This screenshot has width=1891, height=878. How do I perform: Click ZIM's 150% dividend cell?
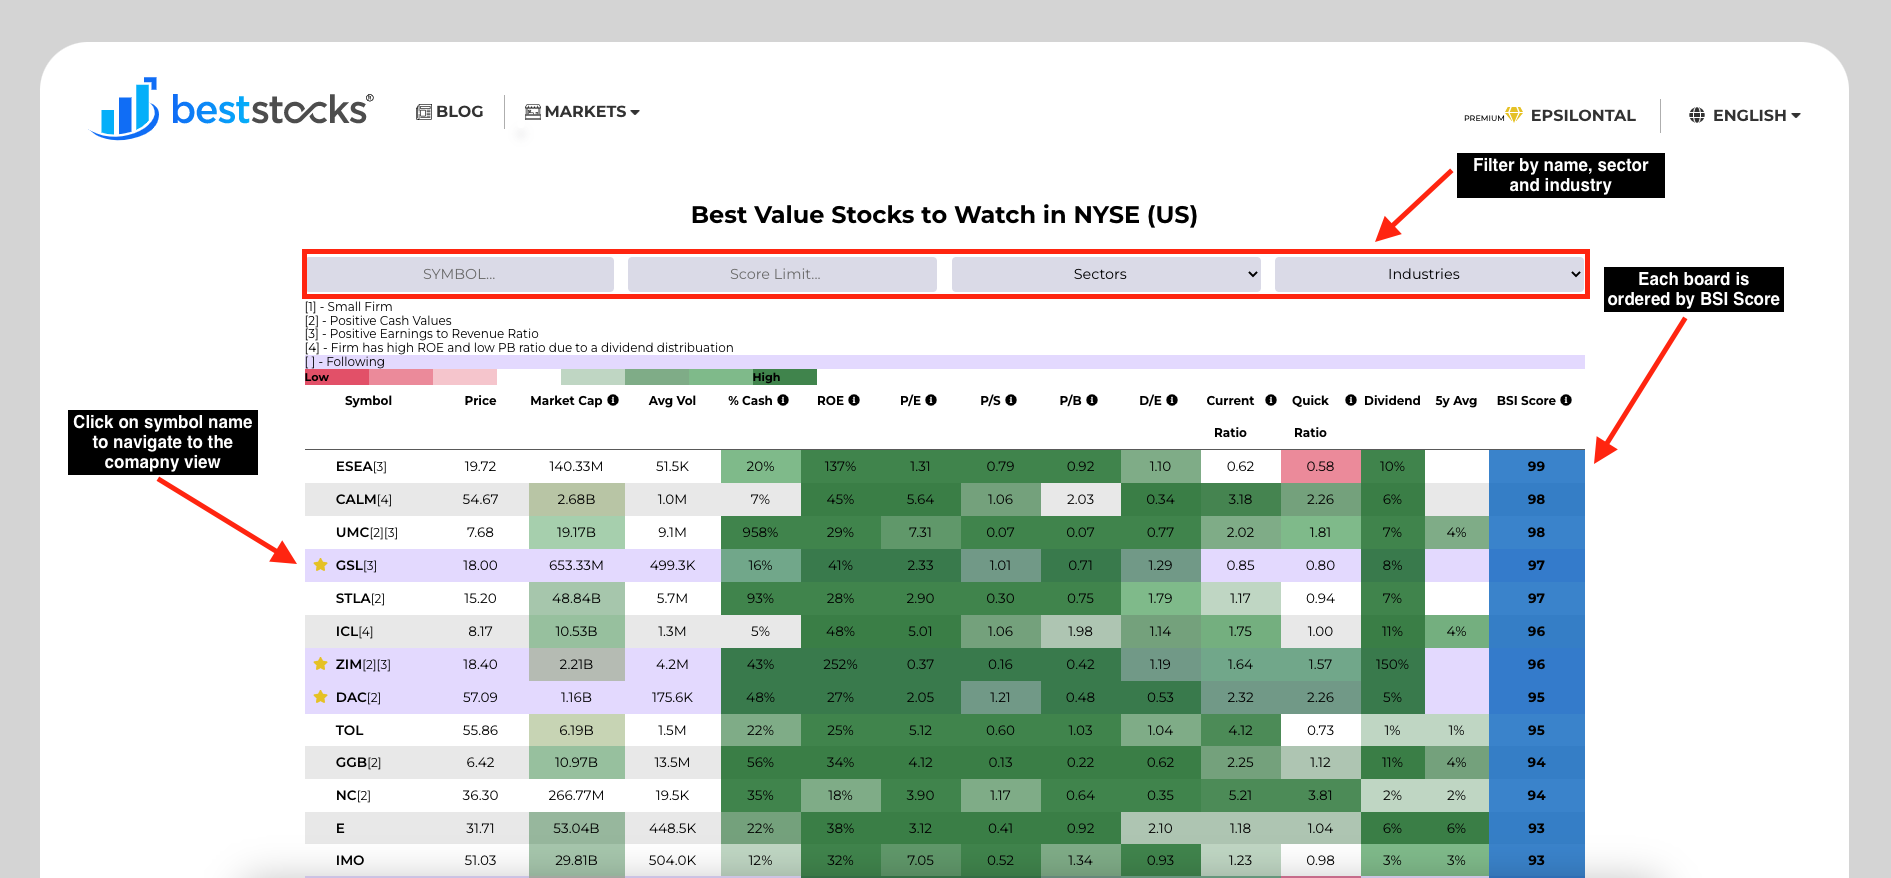(x=1393, y=664)
